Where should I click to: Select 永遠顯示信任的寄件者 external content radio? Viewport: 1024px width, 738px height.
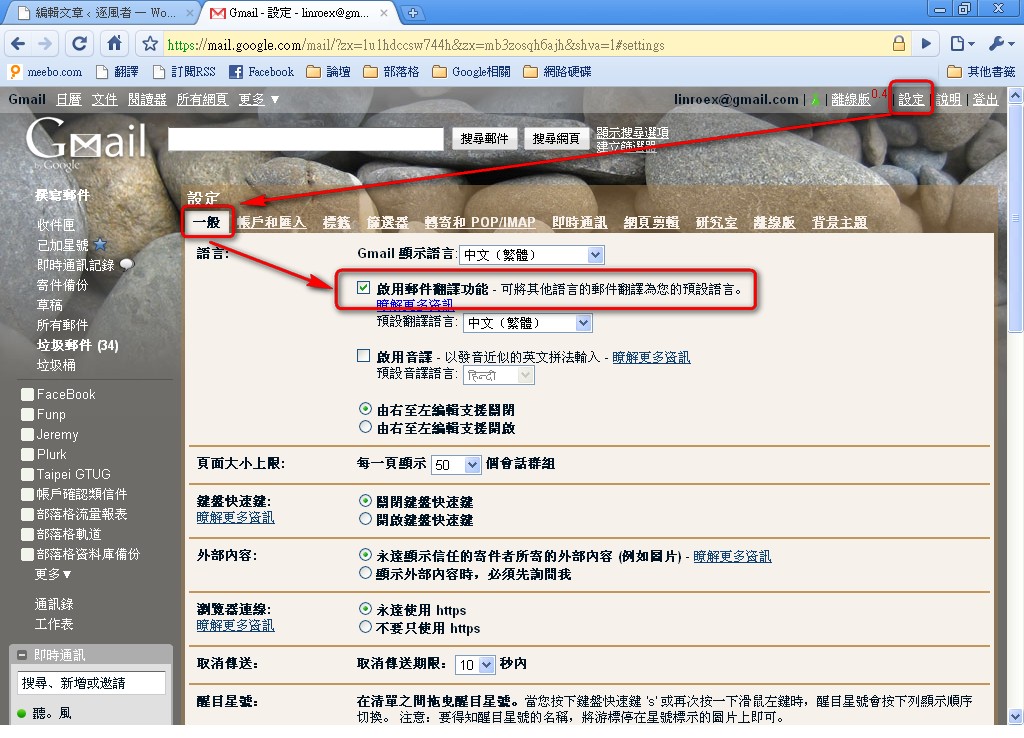(366, 555)
